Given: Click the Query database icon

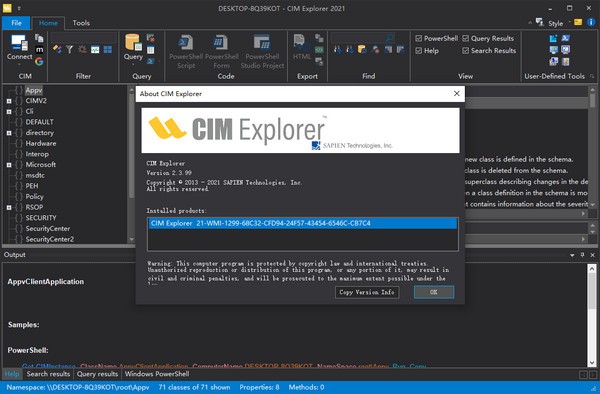Looking at the screenshot, I should coord(133,42).
